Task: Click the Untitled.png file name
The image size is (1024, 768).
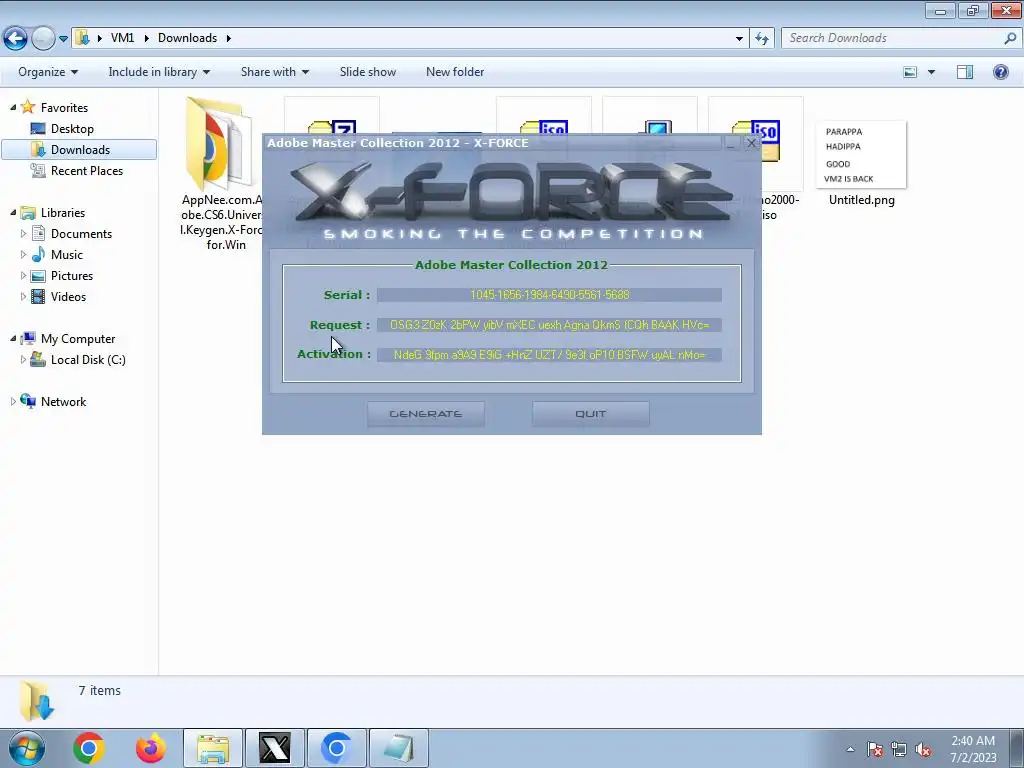Action: point(861,200)
